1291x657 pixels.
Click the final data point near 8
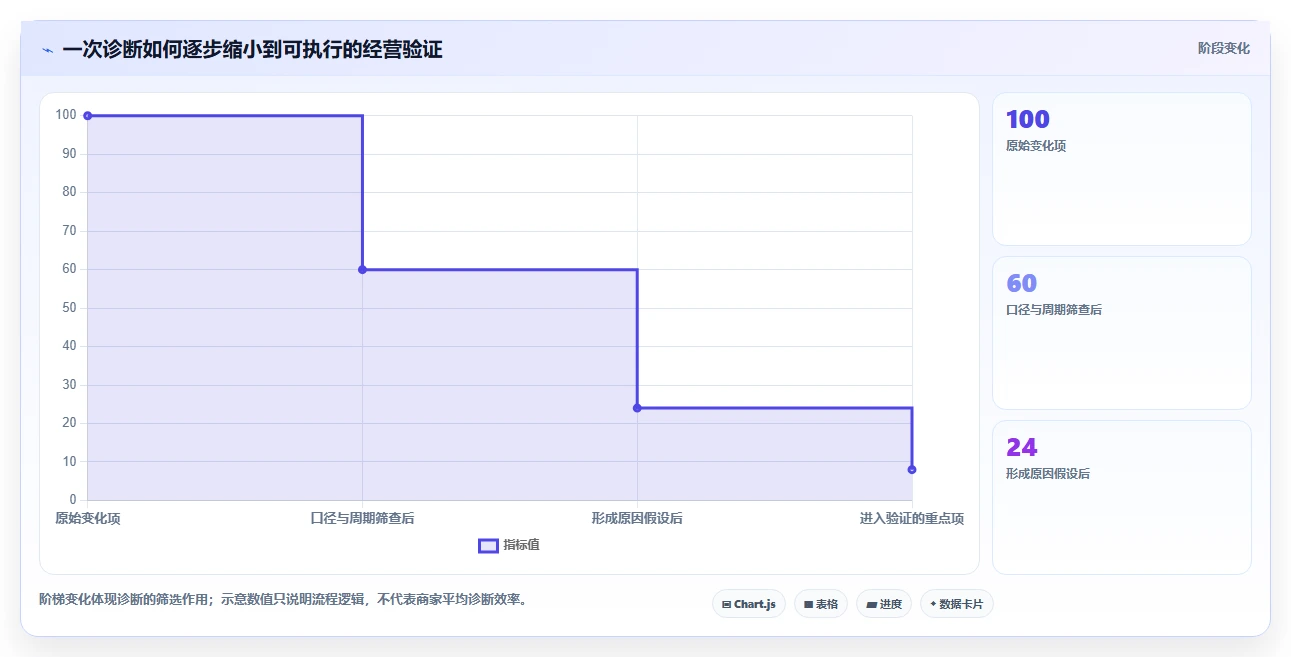(x=912, y=469)
